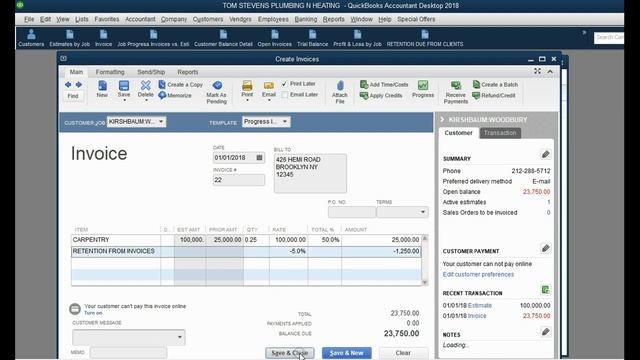The image size is (640, 360).
Task: Open the Open Invoices report icon
Action: (x=275, y=38)
